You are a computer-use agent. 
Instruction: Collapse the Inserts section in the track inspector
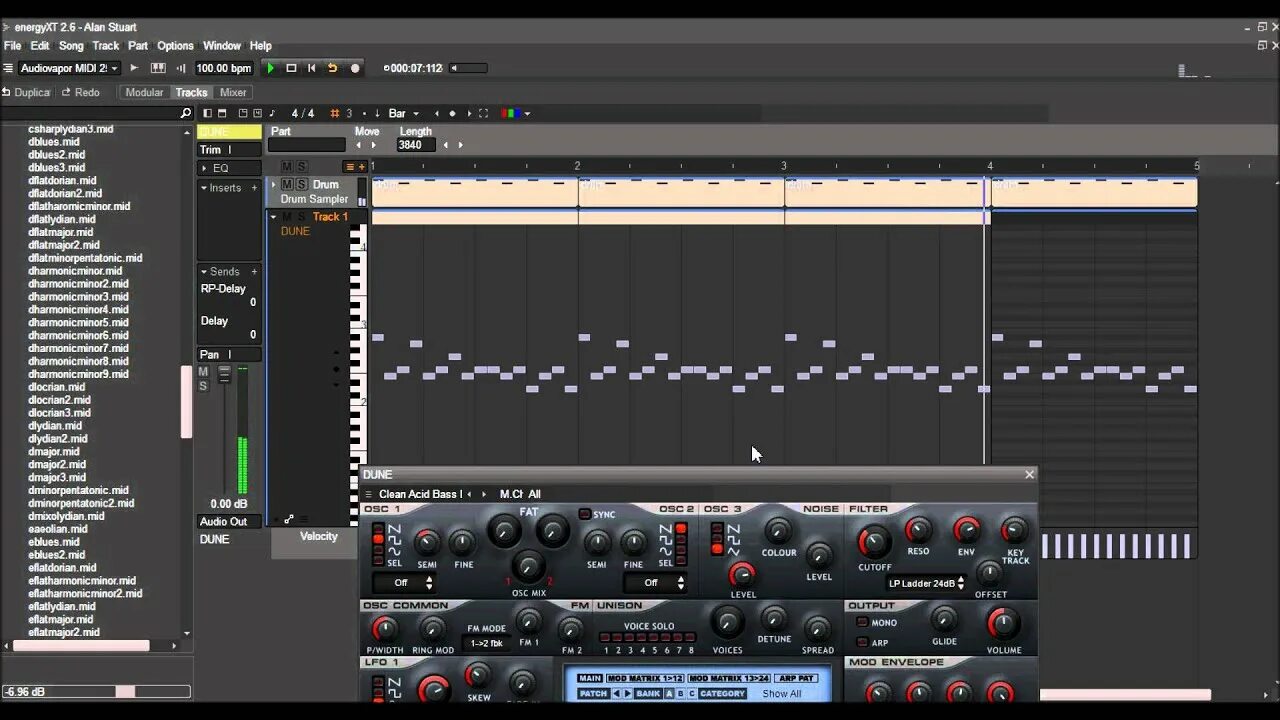coord(205,188)
